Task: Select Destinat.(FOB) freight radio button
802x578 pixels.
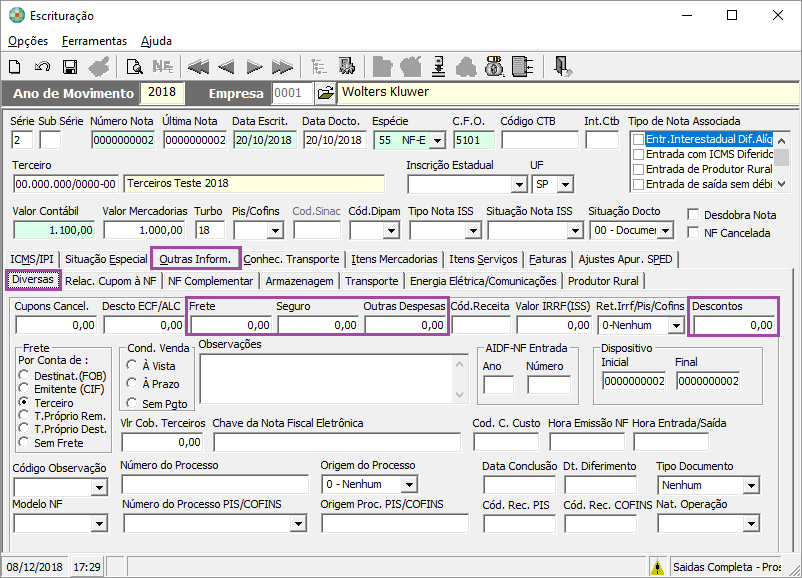Action: pos(24,375)
